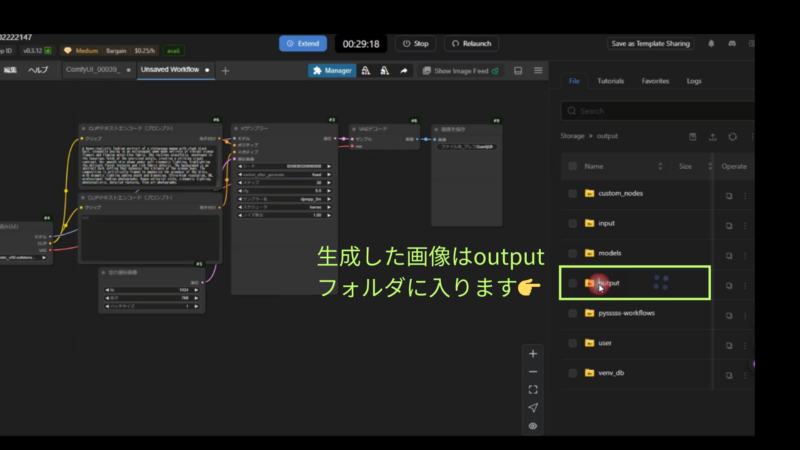Check the venv_db folder checkbox
The width and height of the screenshot is (800, 450).
point(572,373)
